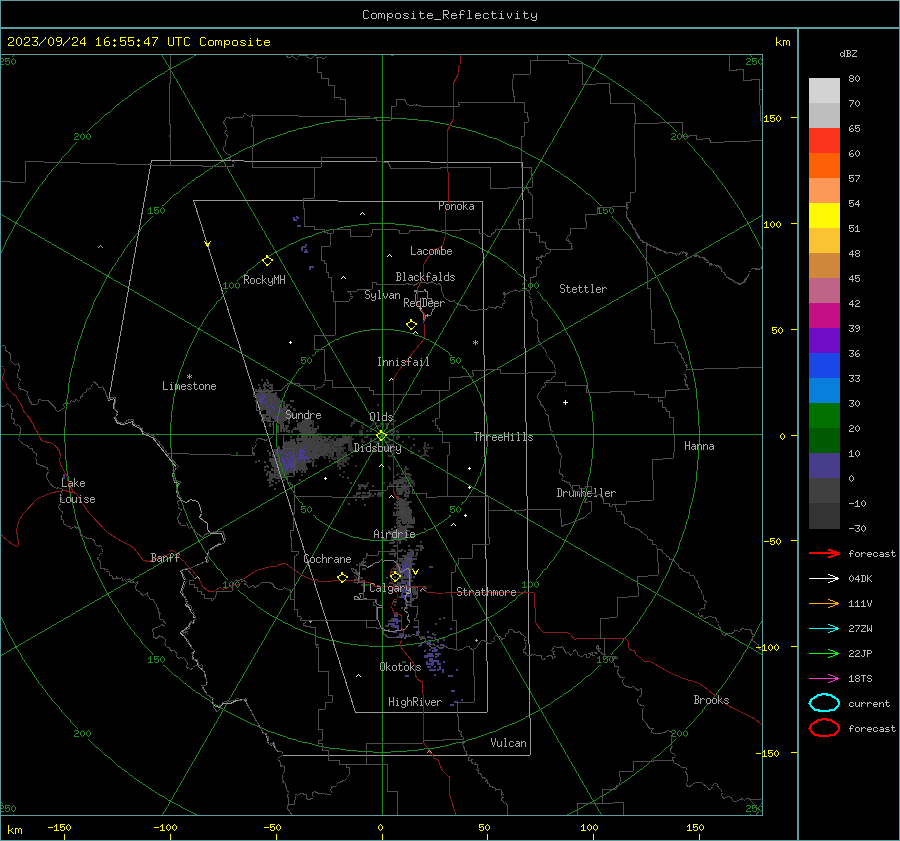
Task: Select the 65 dBZ red color swatch
Action: (824, 140)
